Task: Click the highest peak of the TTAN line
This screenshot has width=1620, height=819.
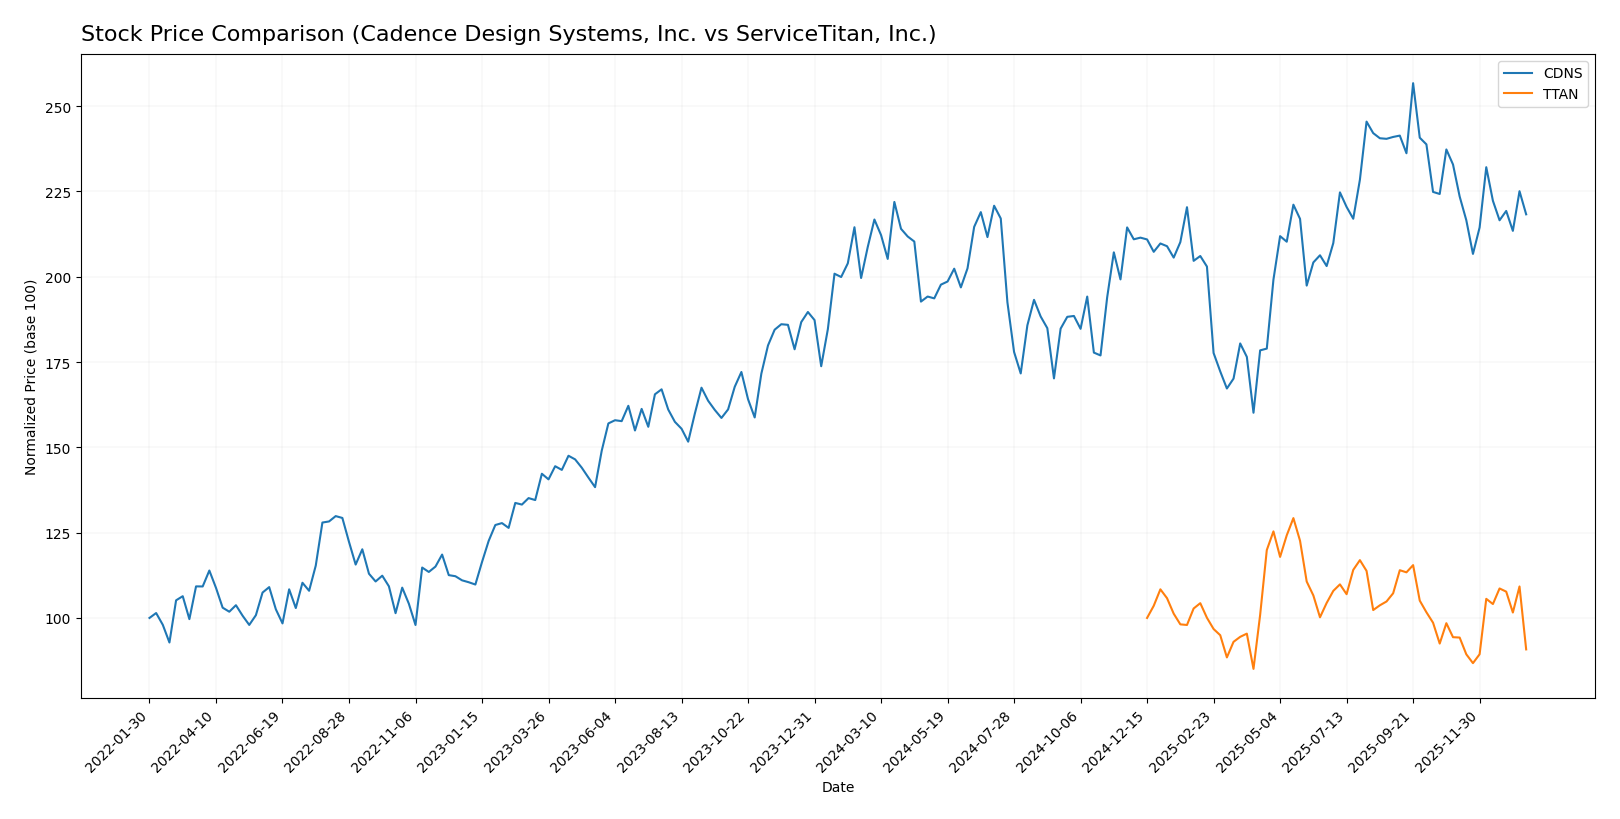Action: (x=1293, y=518)
